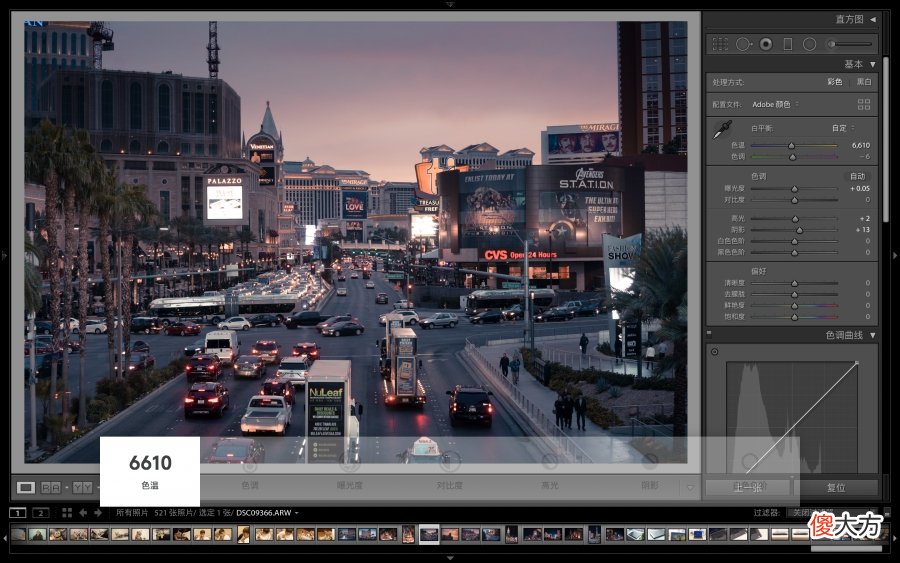This screenshot has height=563, width=900.
Task: Click the 6,610 temperature value field
Action: [x=861, y=146]
